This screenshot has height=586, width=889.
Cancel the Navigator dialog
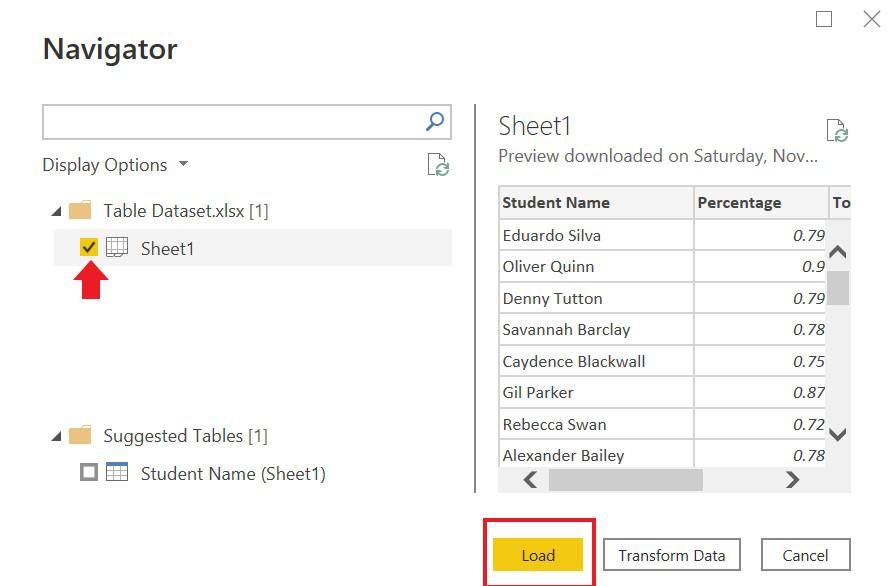pos(805,555)
